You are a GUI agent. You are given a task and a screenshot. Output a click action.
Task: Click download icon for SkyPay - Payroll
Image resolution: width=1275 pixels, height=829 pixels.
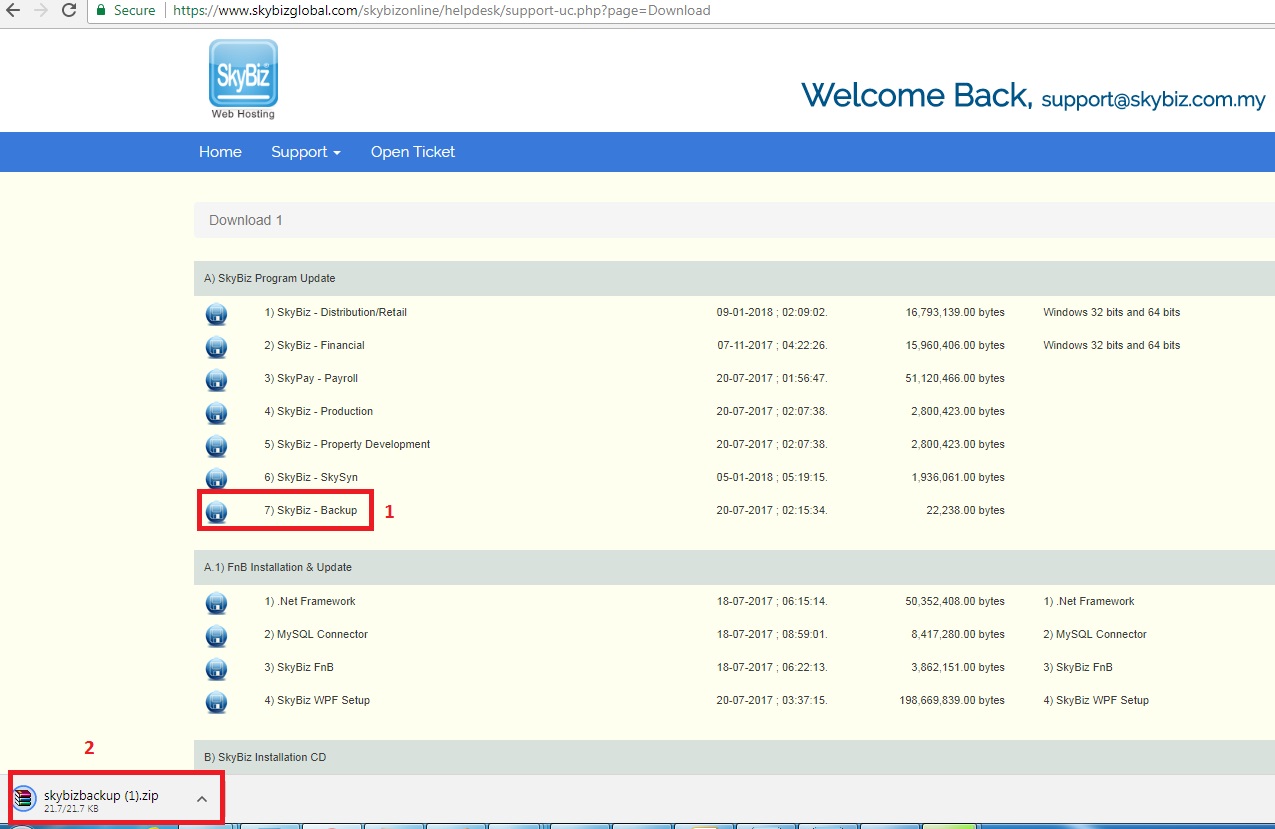pos(216,380)
